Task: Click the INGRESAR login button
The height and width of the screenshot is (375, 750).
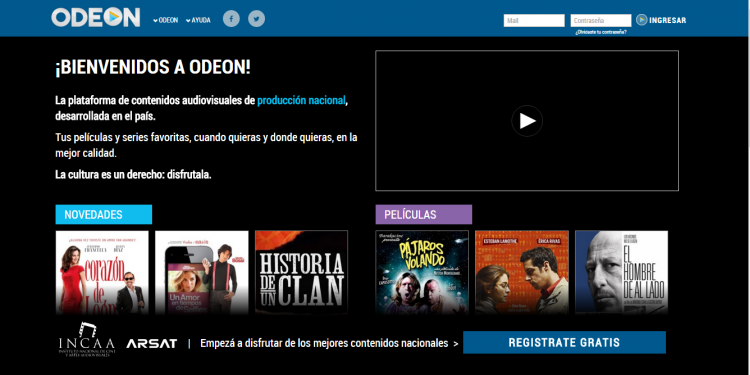Action: pyautogui.click(x=667, y=21)
